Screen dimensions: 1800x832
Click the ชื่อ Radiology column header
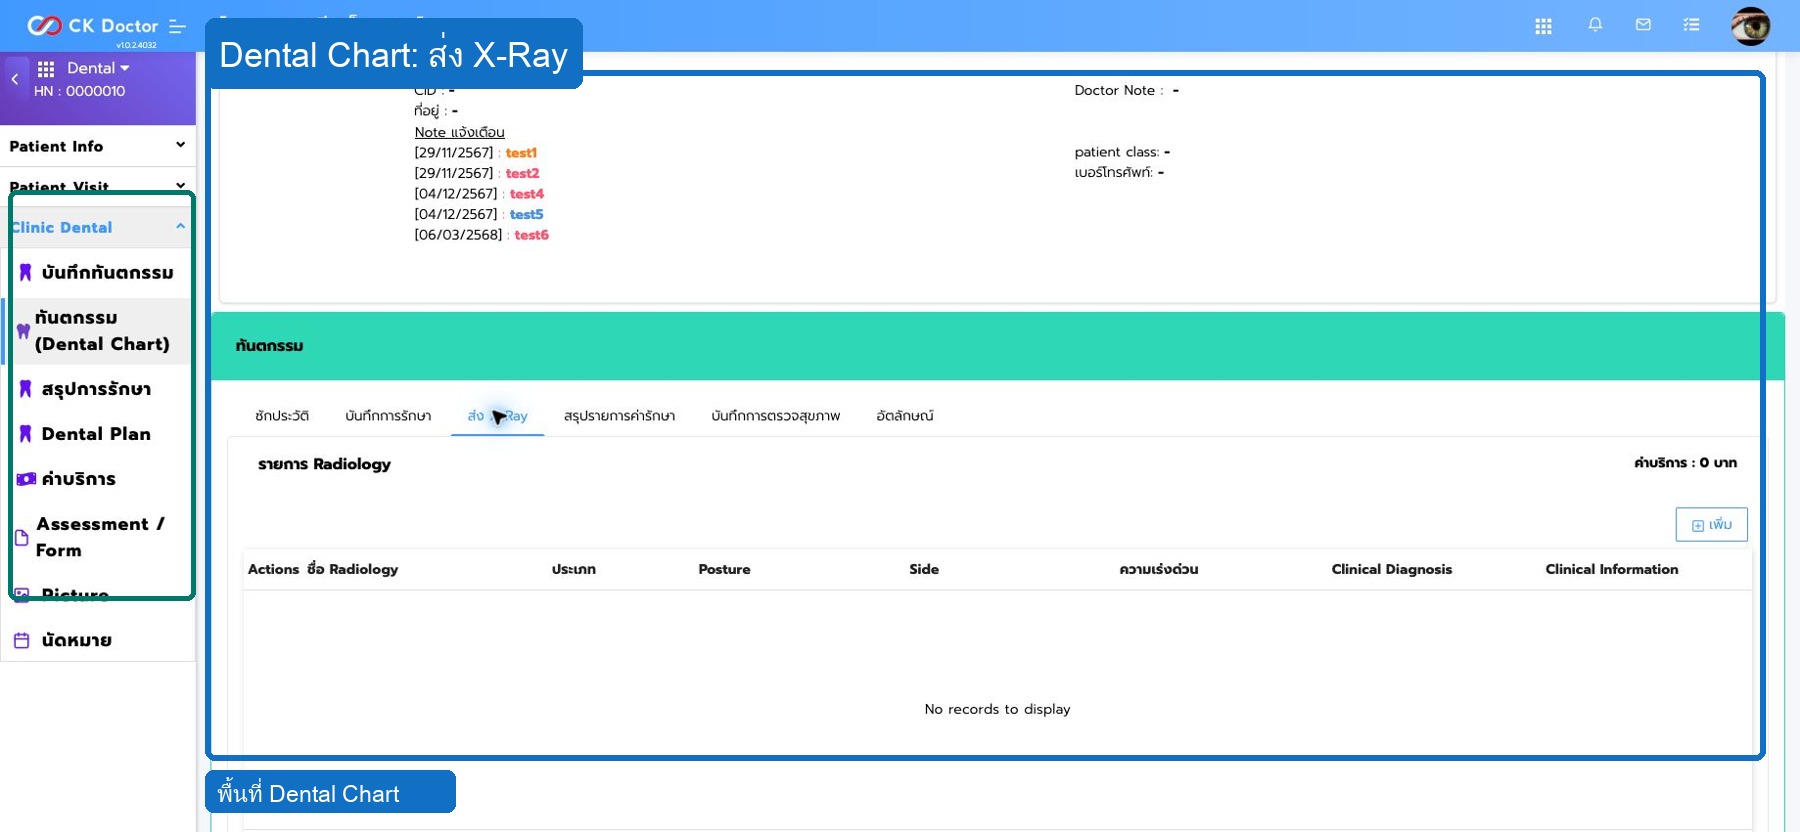tap(352, 569)
